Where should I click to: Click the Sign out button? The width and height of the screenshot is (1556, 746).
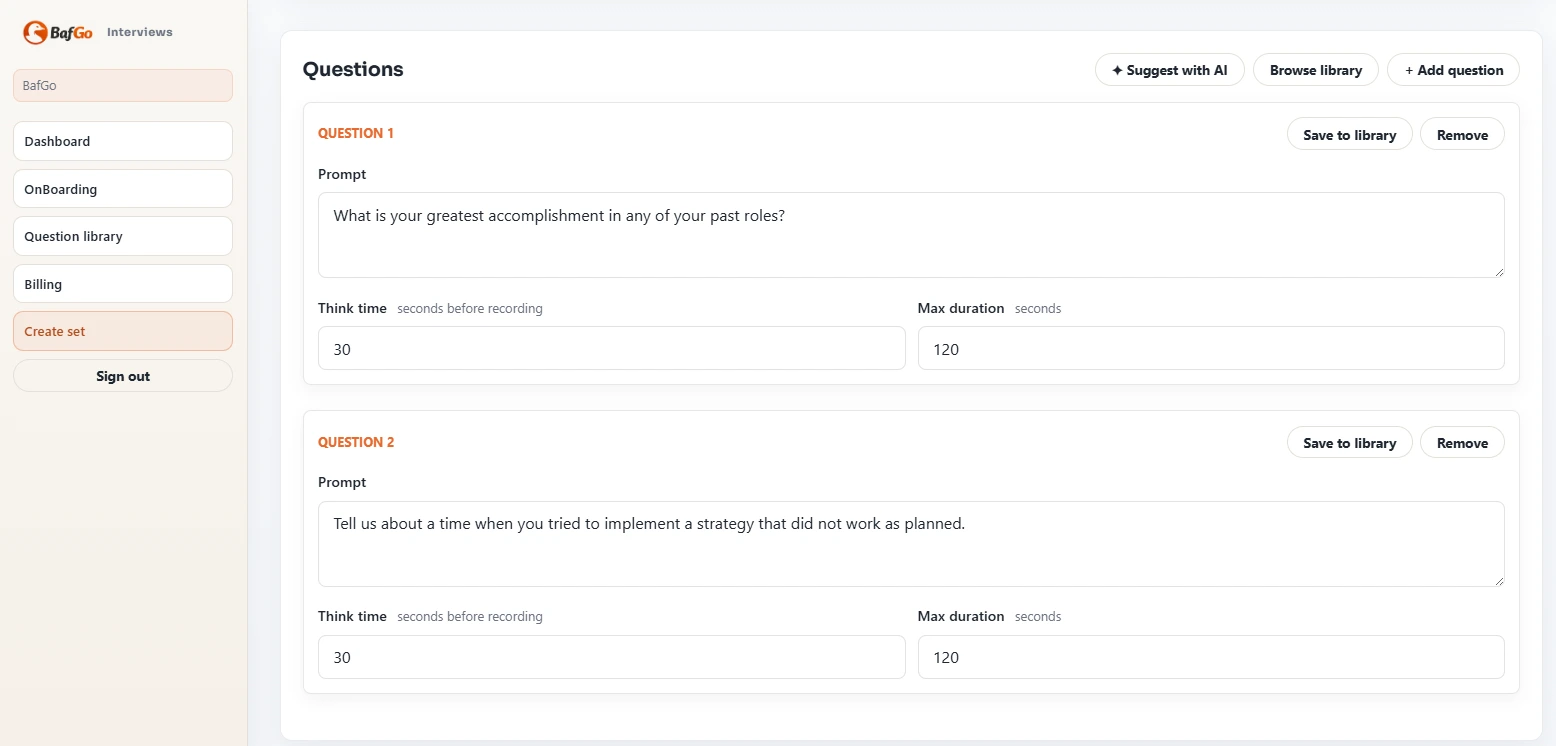pyautogui.click(x=123, y=376)
